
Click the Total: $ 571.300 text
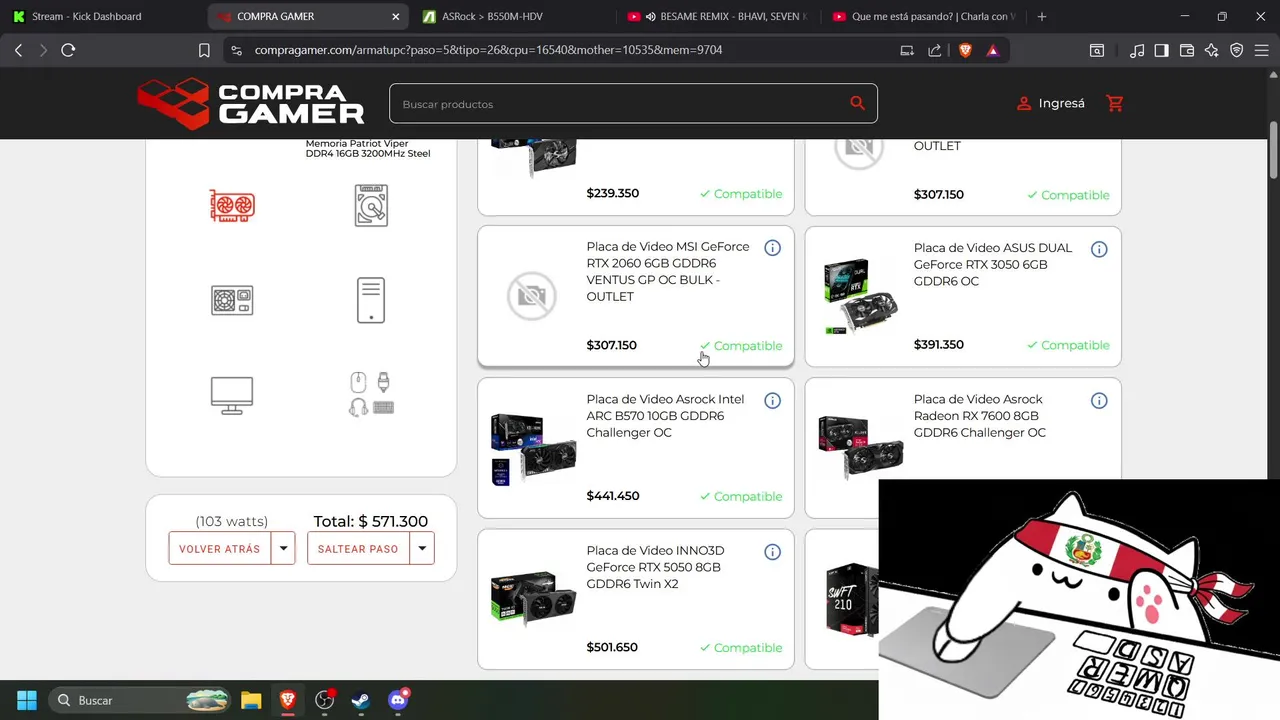[371, 521]
